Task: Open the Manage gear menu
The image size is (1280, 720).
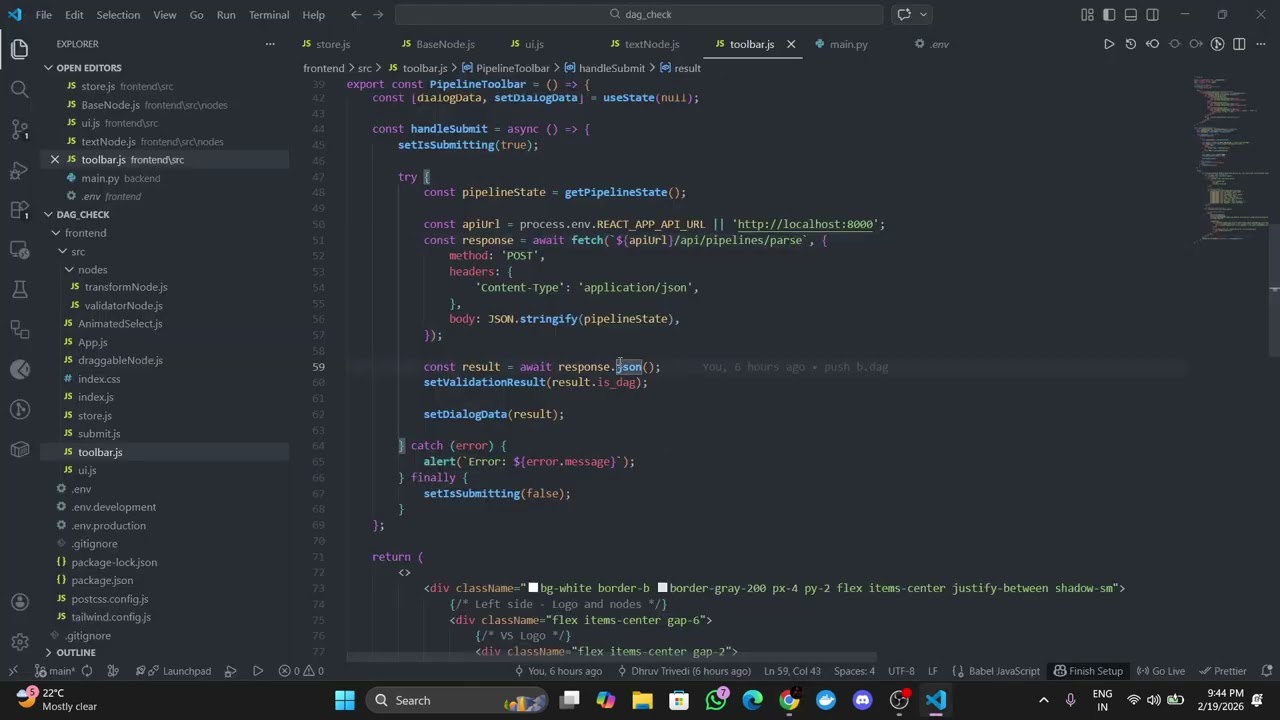Action: pyautogui.click(x=19, y=642)
